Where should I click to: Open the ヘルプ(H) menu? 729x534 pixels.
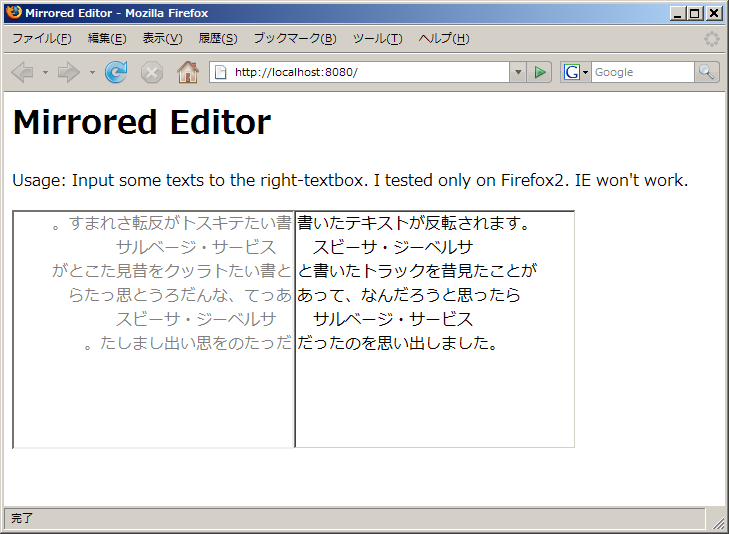point(444,39)
